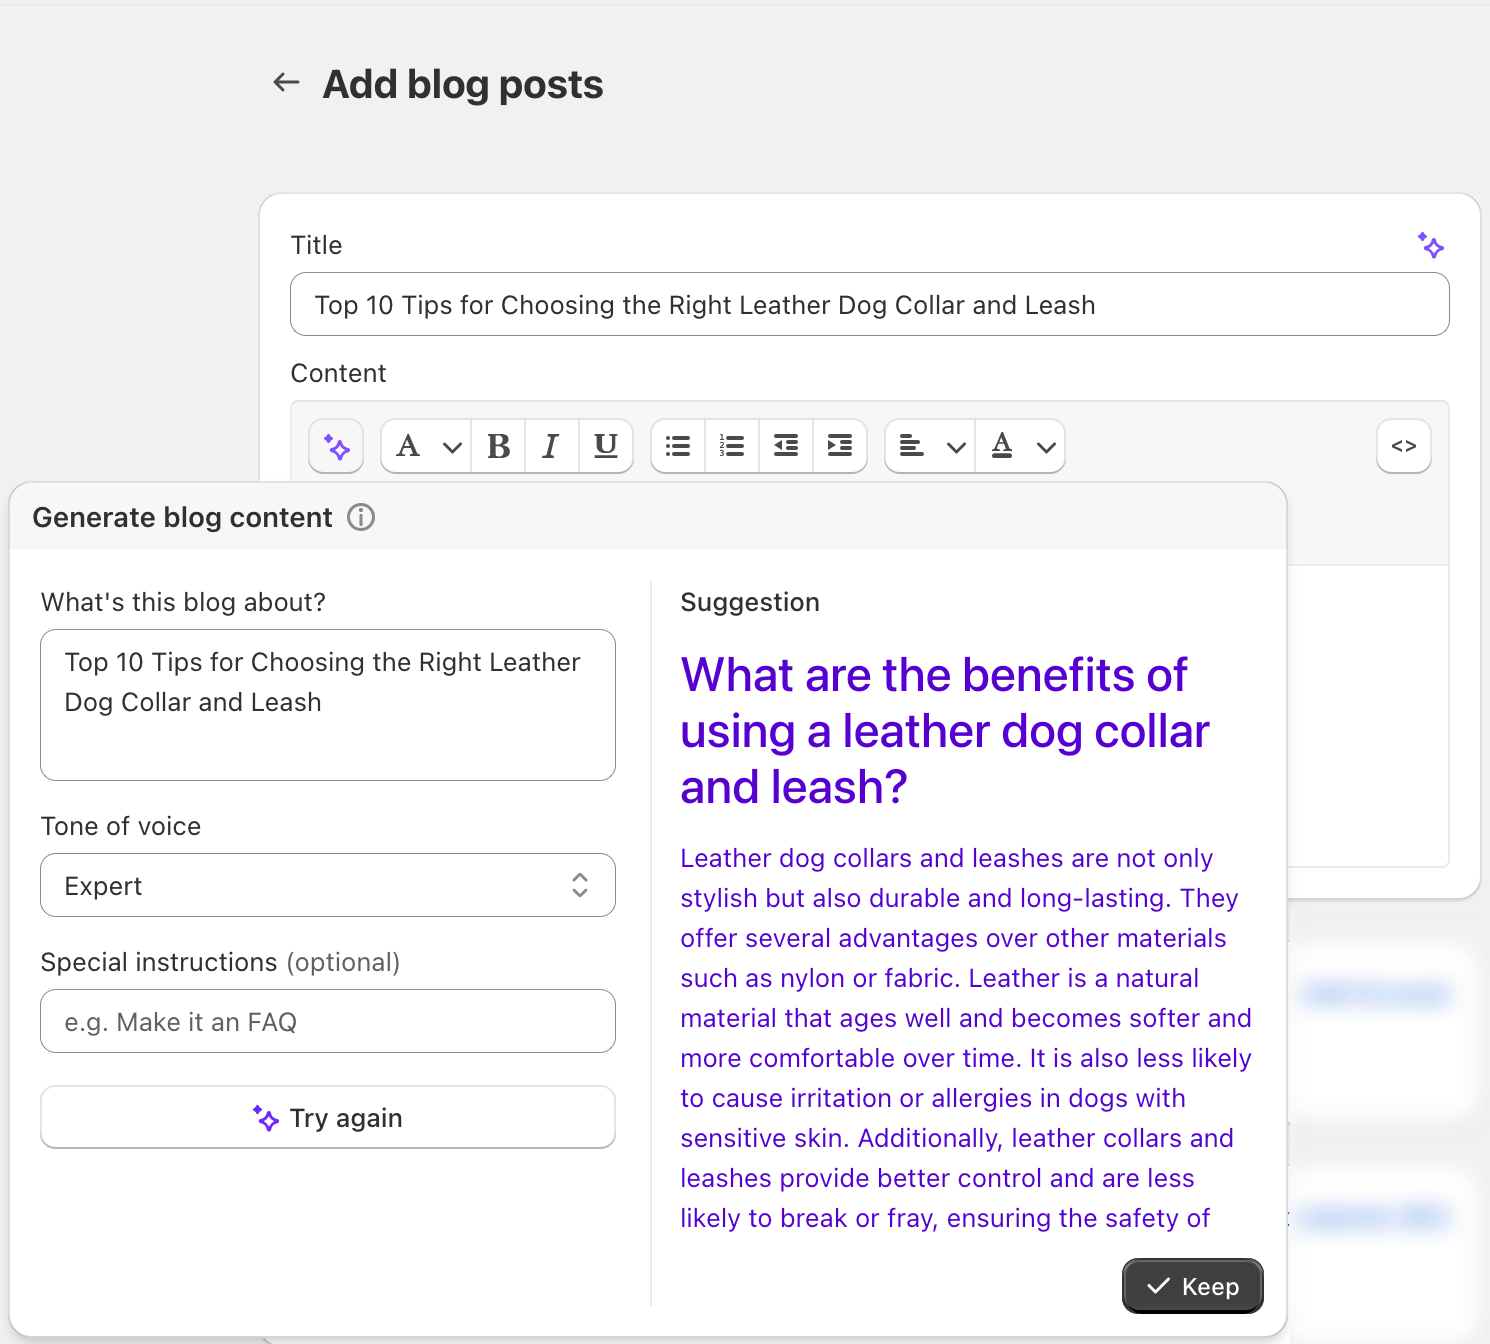Open the font style A dropdown
1490x1344 pixels.
coord(427,446)
